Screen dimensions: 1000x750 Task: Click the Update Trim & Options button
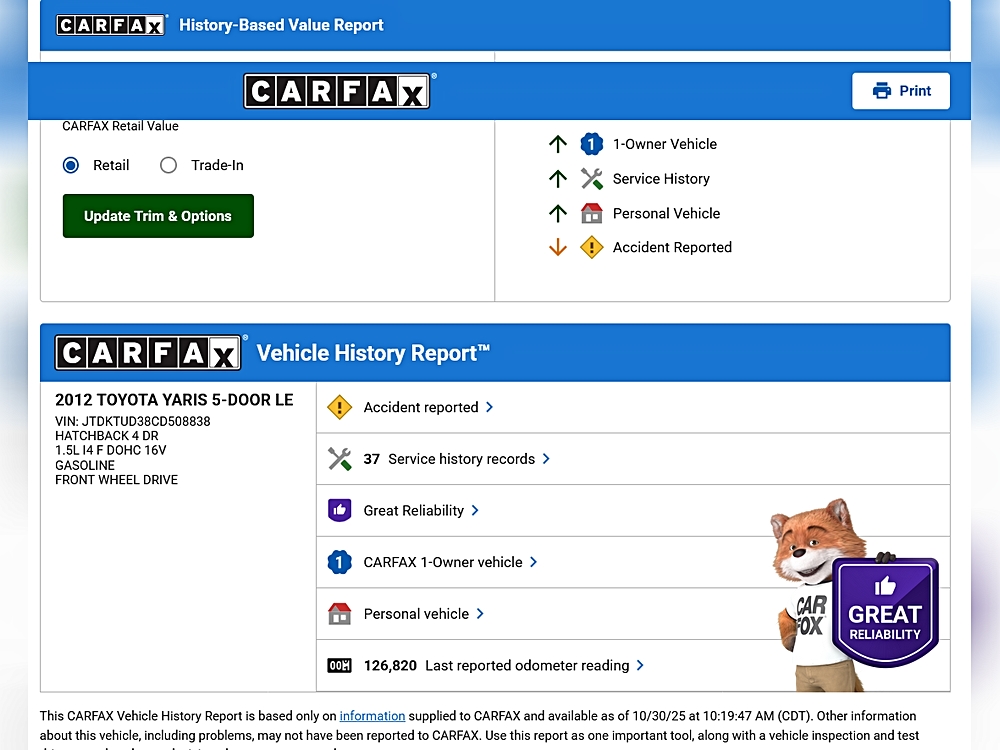158,216
